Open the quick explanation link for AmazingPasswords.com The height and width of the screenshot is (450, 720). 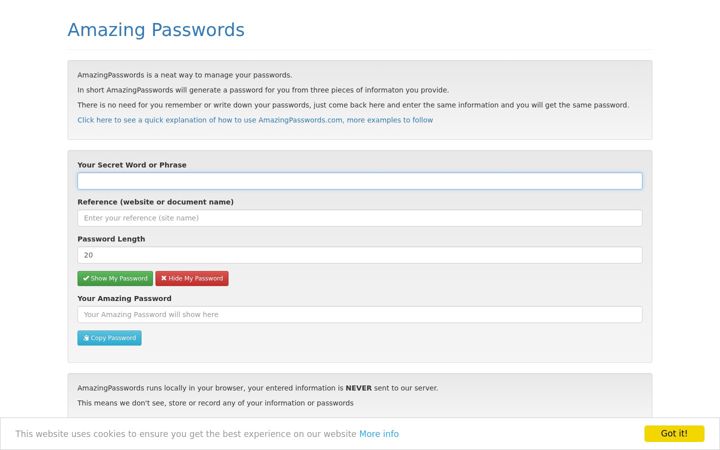point(255,120)
